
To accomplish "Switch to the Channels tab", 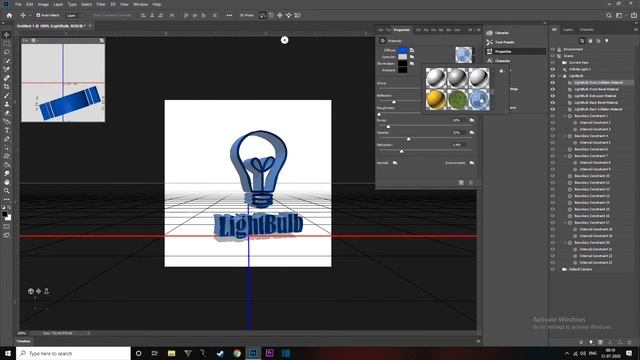I will 586,30.
